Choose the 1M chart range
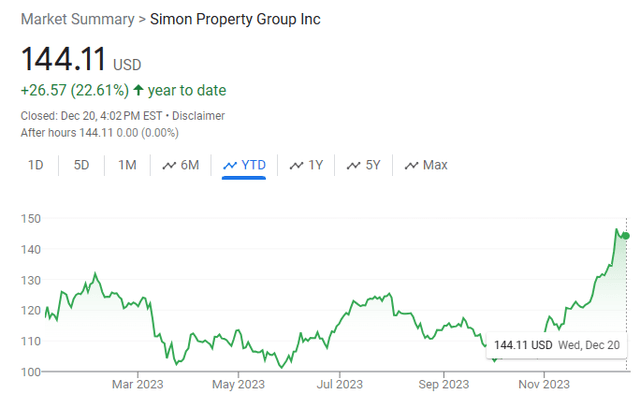640x394 pixels. click(127, 165)
